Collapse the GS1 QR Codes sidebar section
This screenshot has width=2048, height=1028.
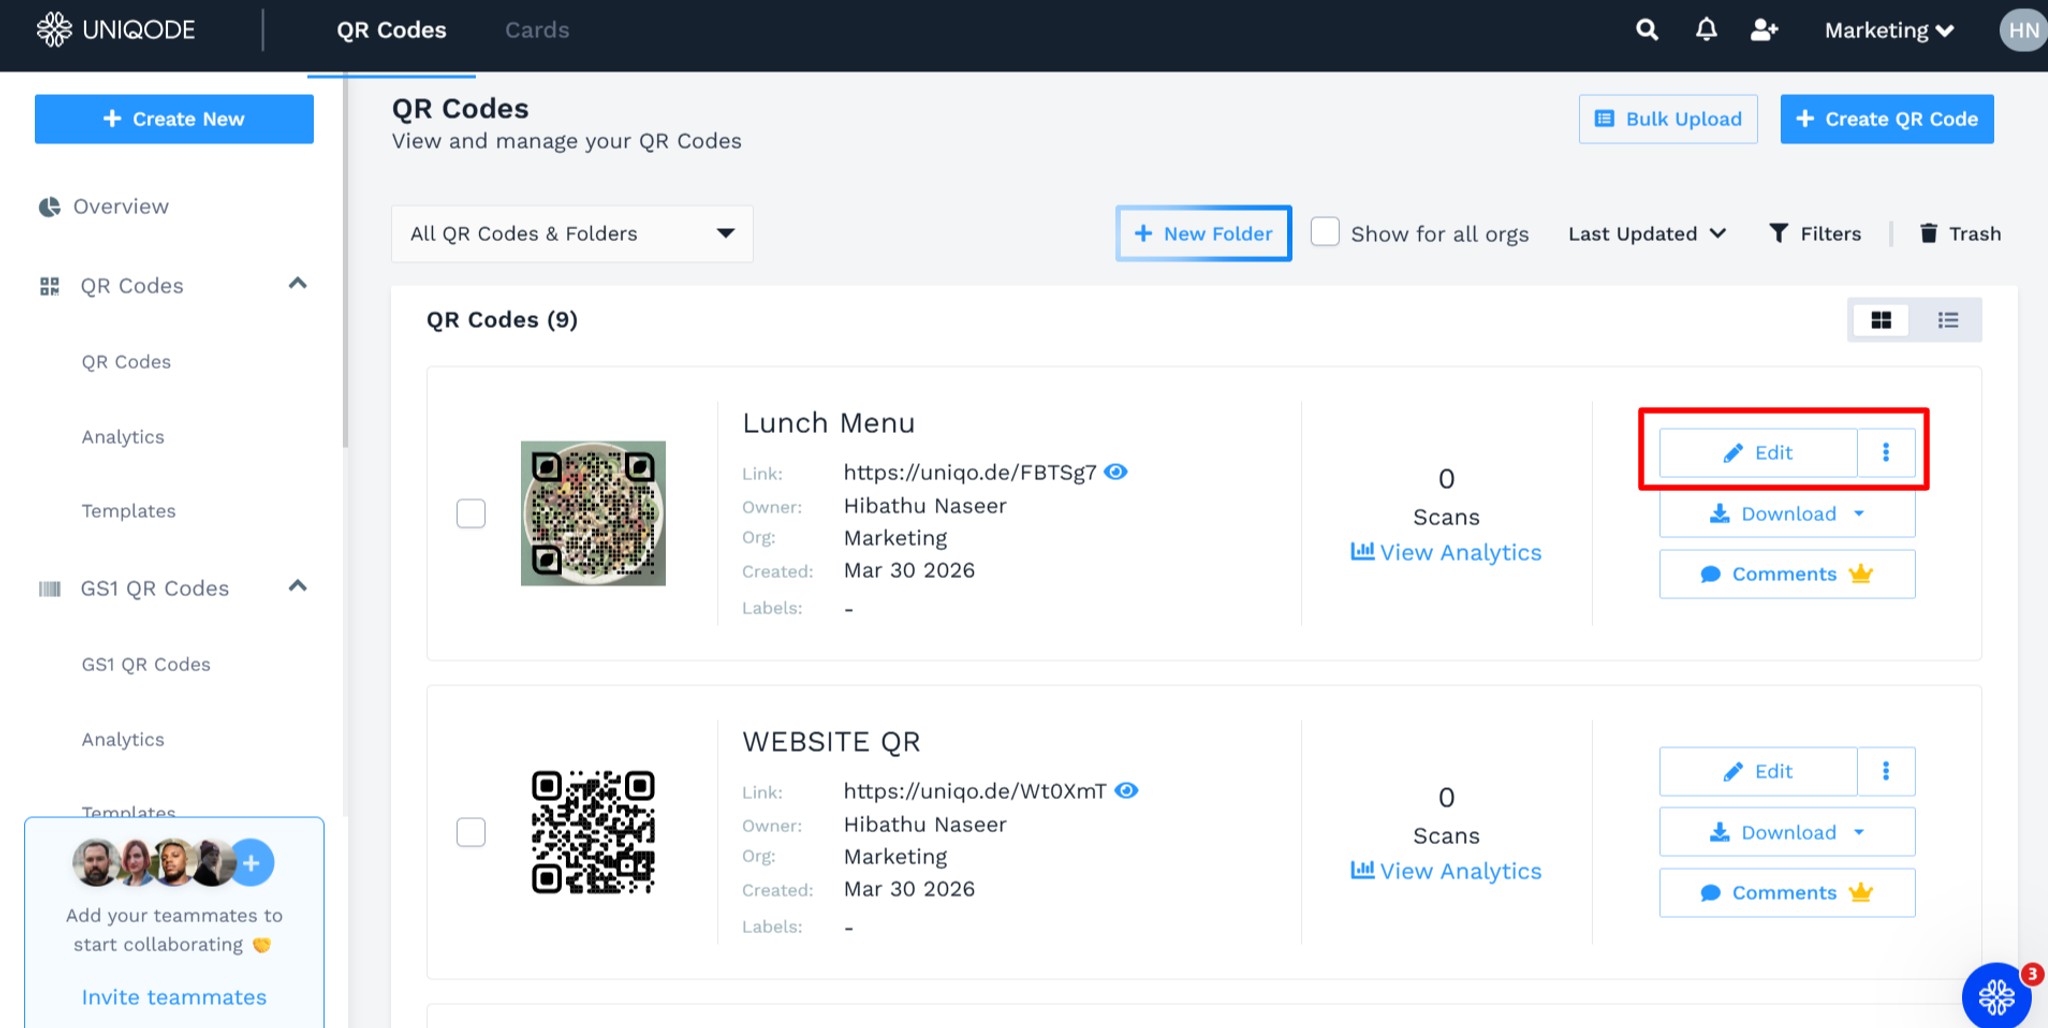pyautogui.click(x=297, y=587)
